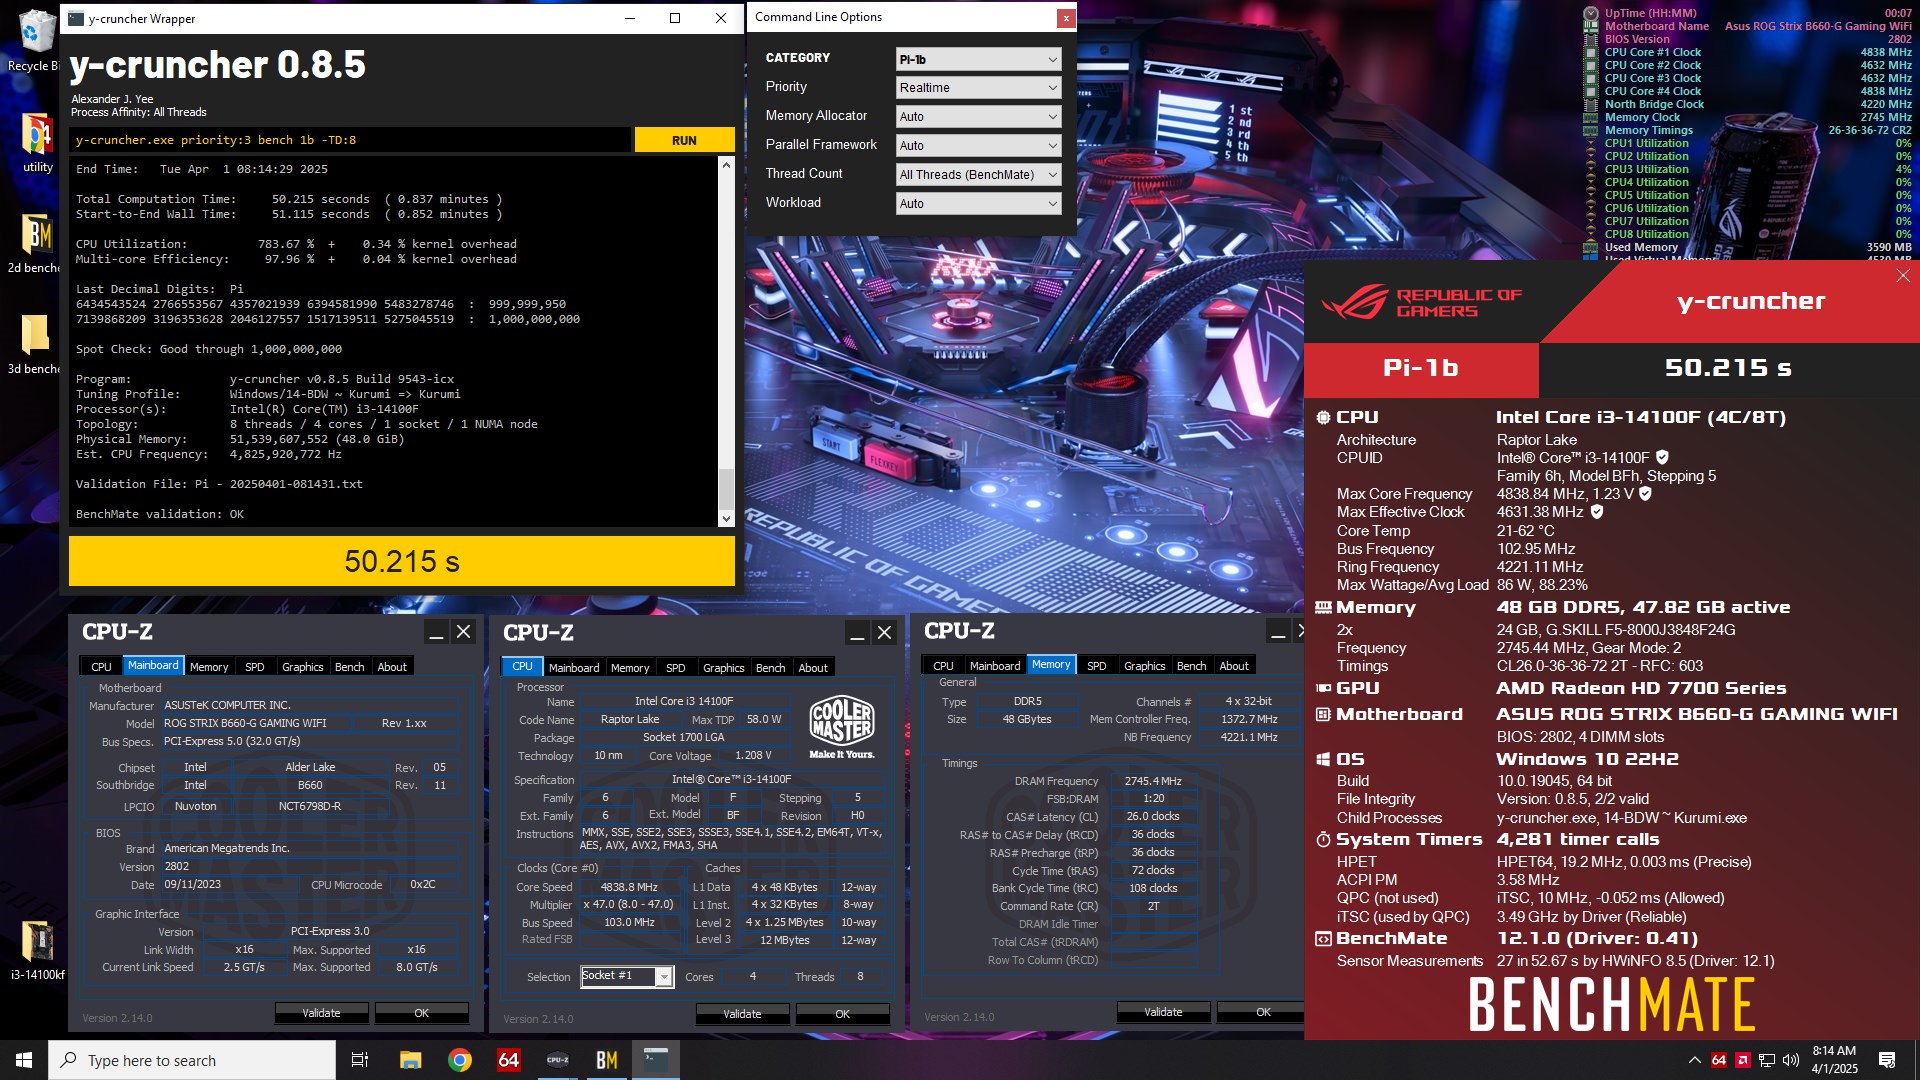The image size is (1920, 1080).
Task: Open the AIDA64 taskbar icon
Action: point(509,1060)
